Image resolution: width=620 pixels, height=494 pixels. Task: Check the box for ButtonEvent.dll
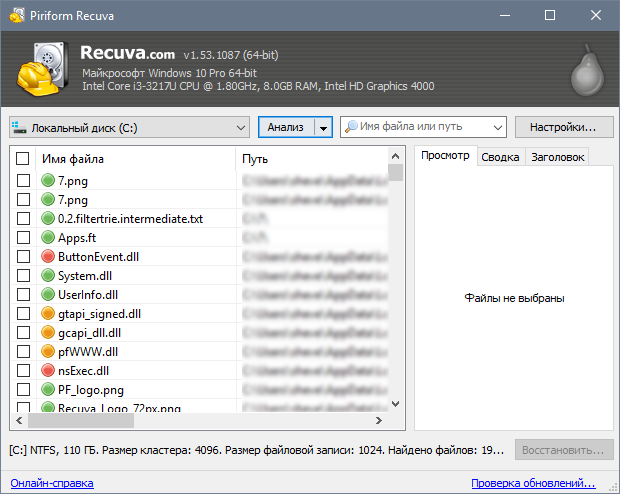click(23, 256)
